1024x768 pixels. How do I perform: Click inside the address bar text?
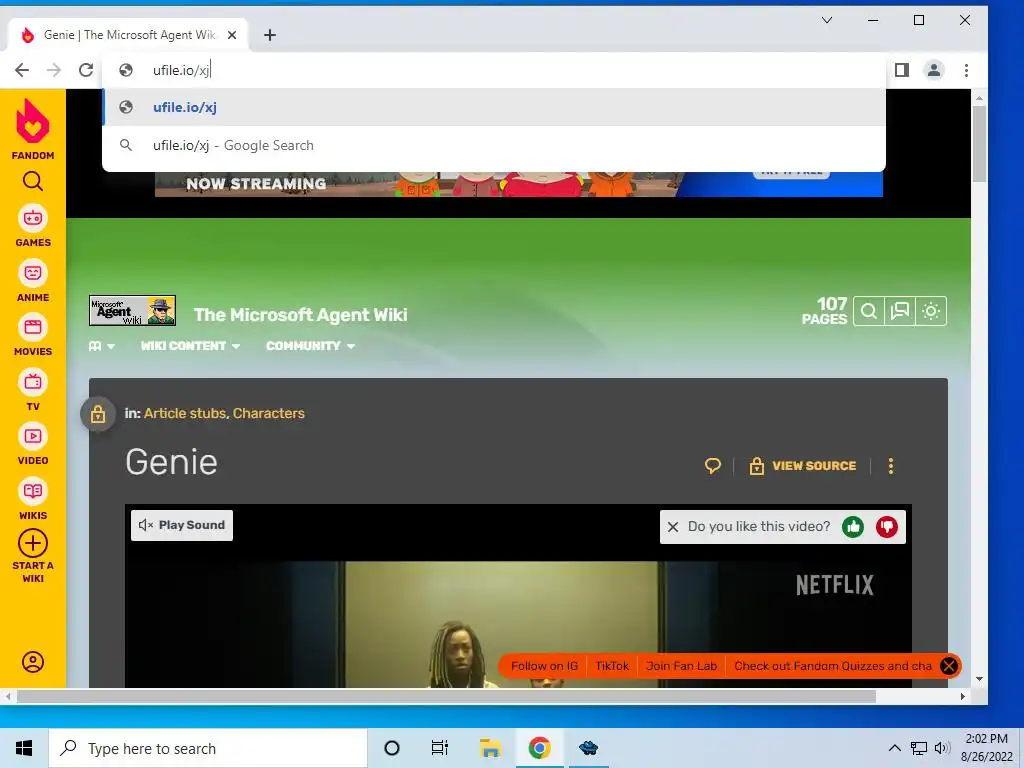(x=181, y=70)
